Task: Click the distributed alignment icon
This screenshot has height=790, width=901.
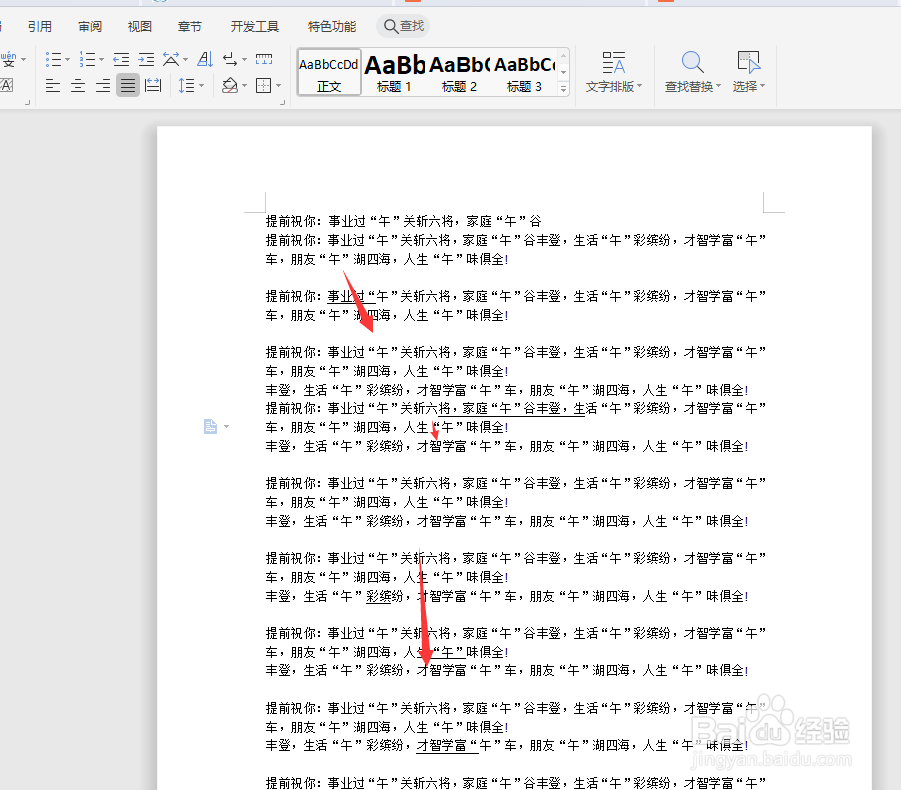Action: [152, 88]
